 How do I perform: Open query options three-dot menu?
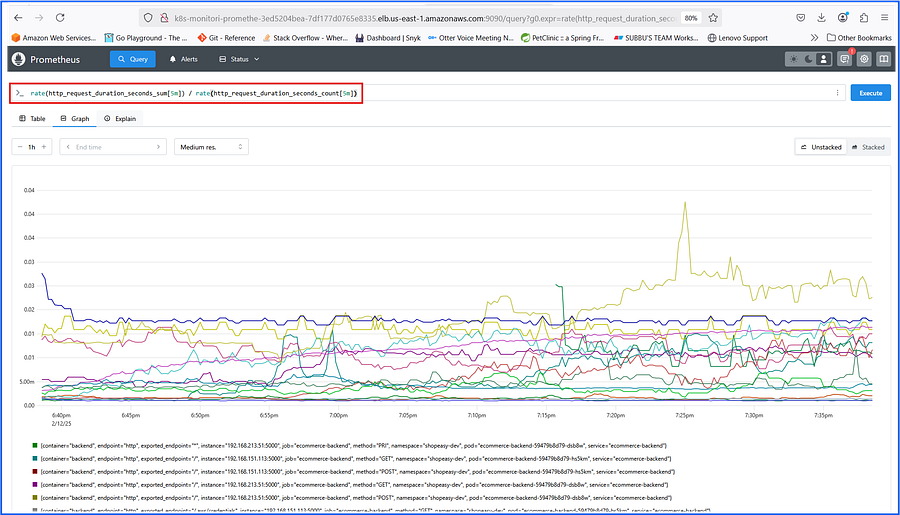click(x=837, y=93)
